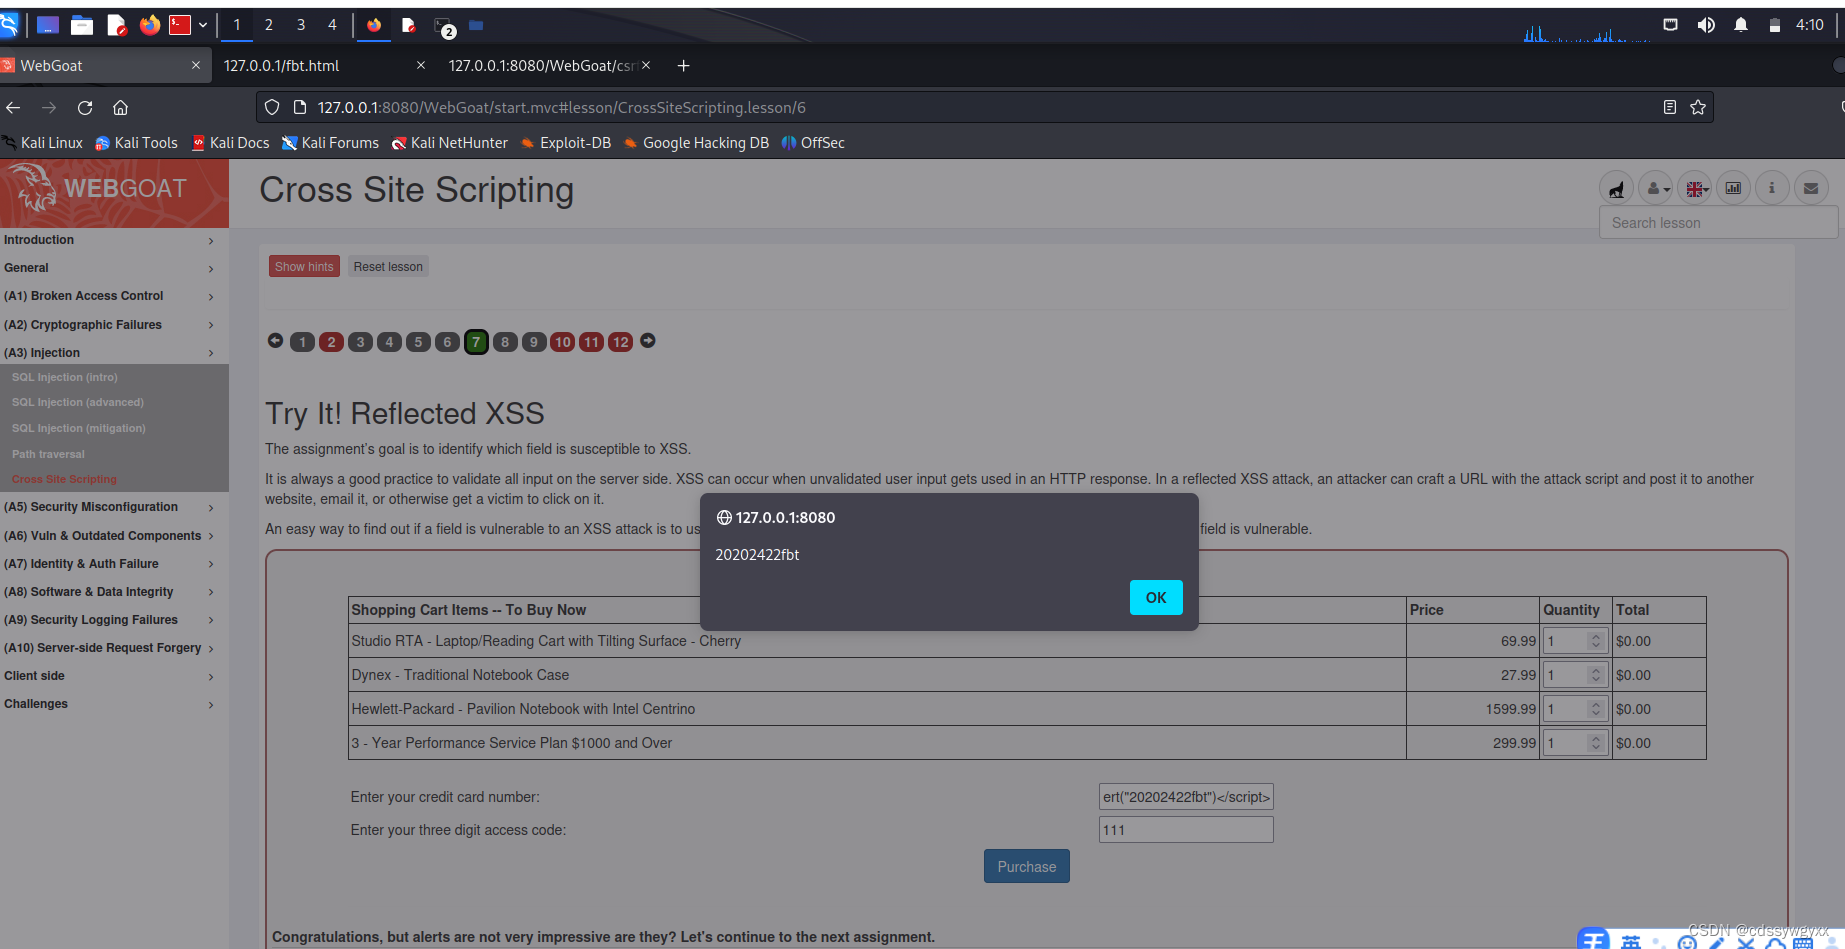The height and width of the screenshot is (949, 1845).
Task: Launch the text editor panel icon
Action: click(x=116, y=25)
